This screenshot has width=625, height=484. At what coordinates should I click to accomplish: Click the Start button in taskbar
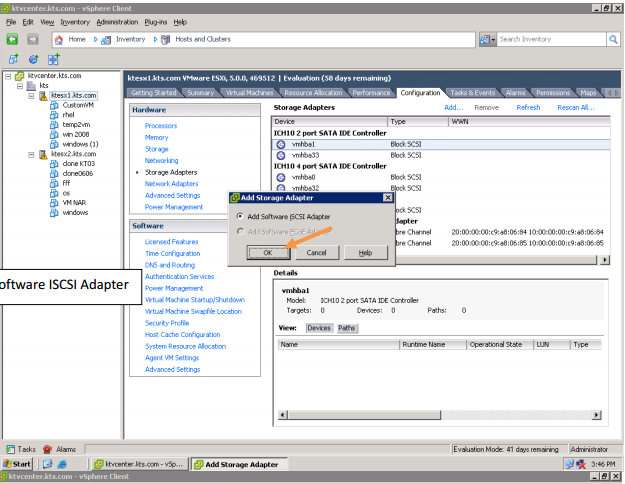16,464
